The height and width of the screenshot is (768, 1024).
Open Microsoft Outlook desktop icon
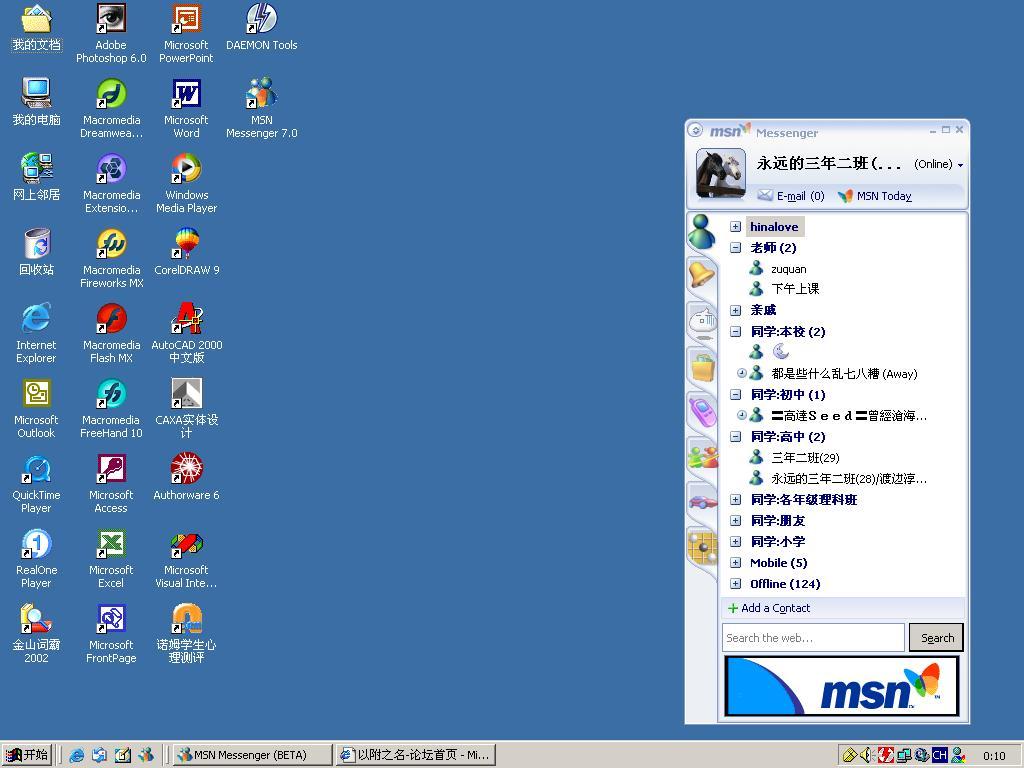pyautogui.click(x=36, y=409)
